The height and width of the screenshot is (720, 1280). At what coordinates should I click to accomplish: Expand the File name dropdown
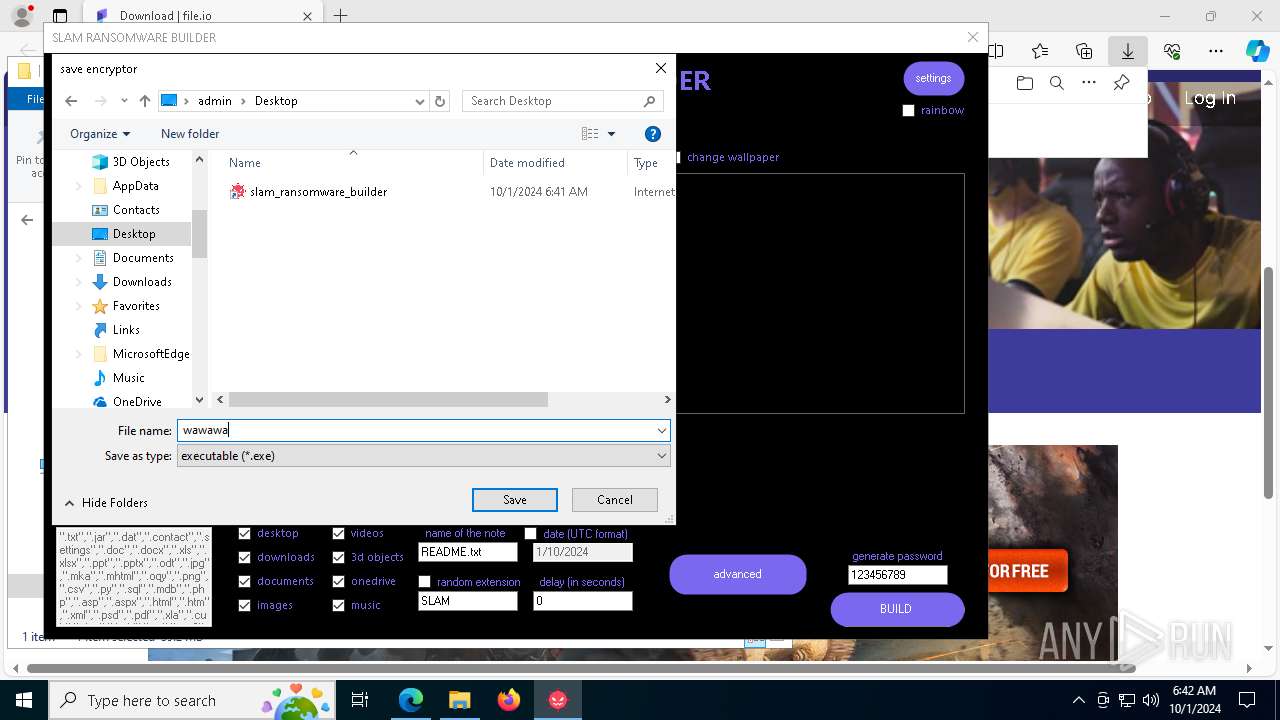[661, 431]
